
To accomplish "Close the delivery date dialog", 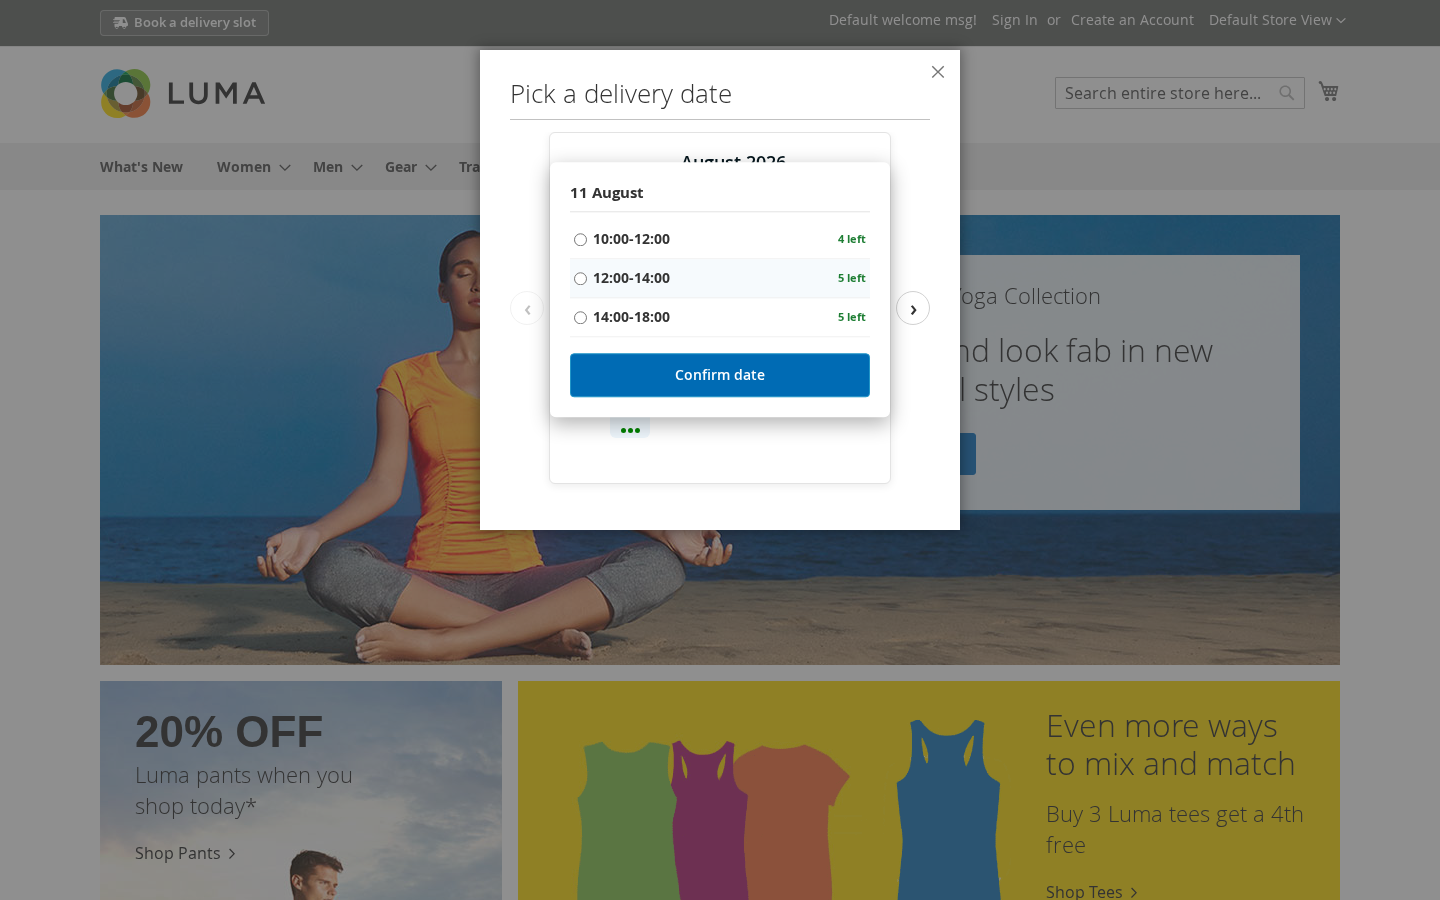I will pyautogui.click(x=937, y=72).
